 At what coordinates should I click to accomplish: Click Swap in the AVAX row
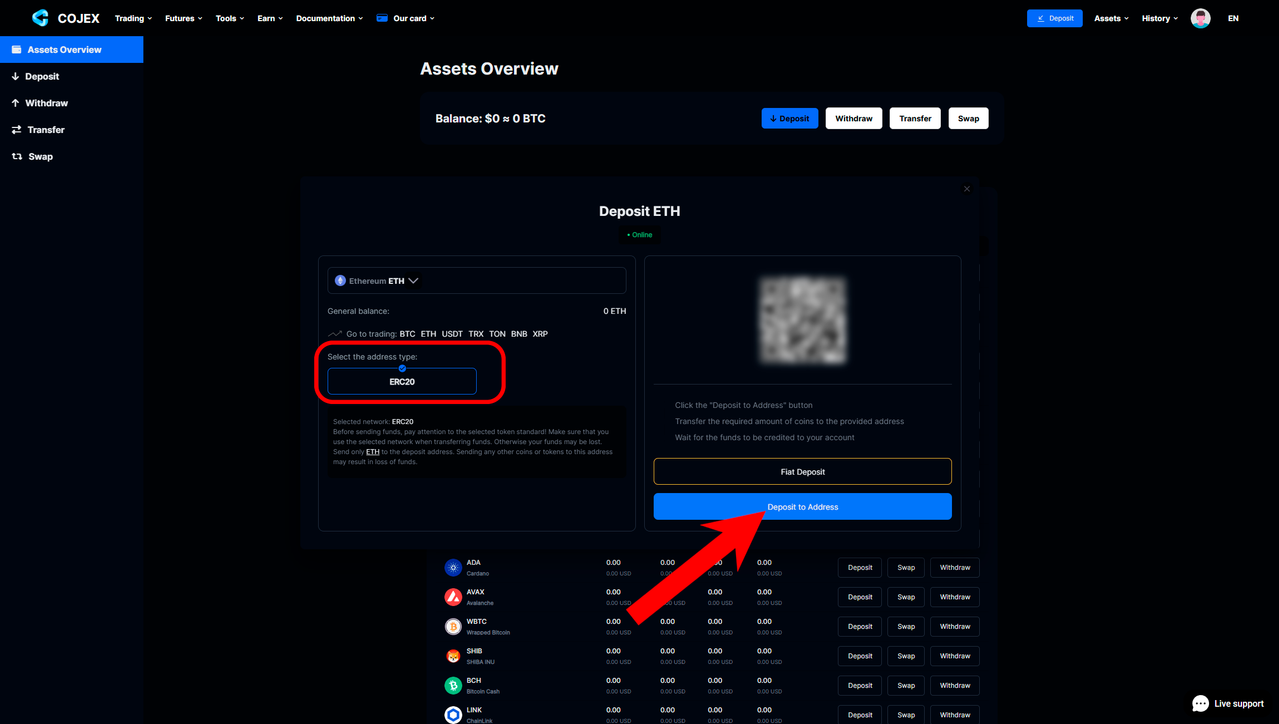(906, 597)
